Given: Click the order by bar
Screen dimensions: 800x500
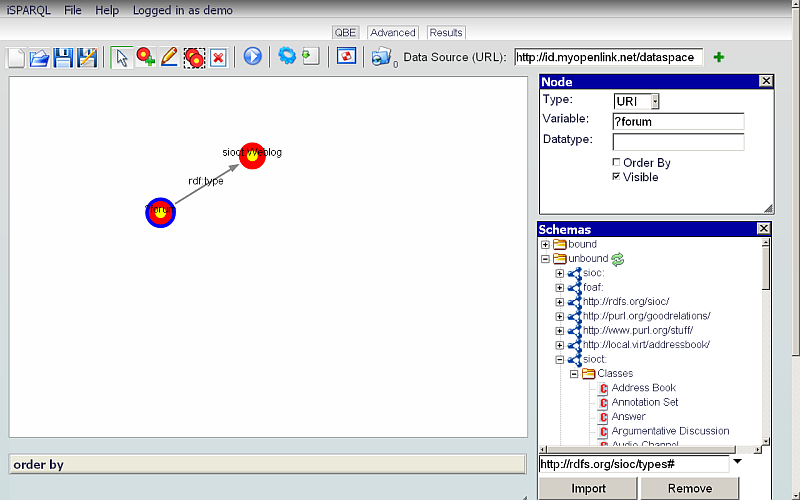Looking at the screenshot, I should click(267, 464).
